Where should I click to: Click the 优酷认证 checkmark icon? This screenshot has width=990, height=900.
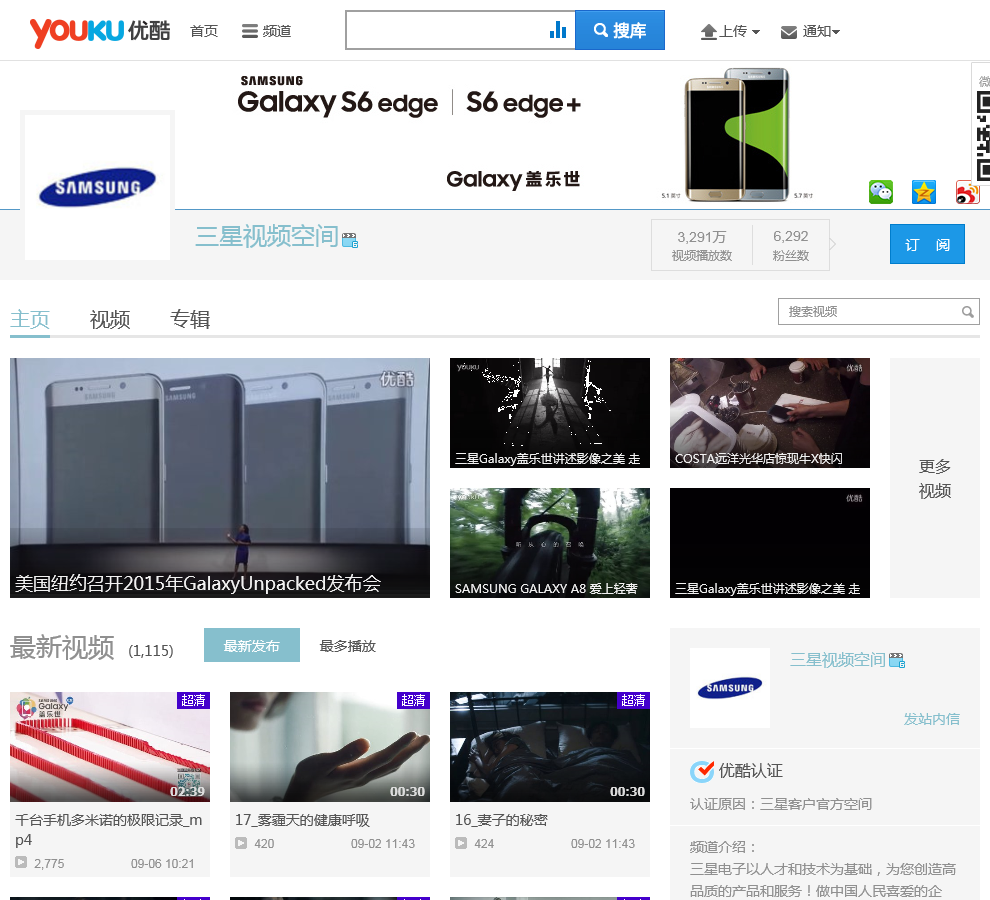click(x=701, y=771)
